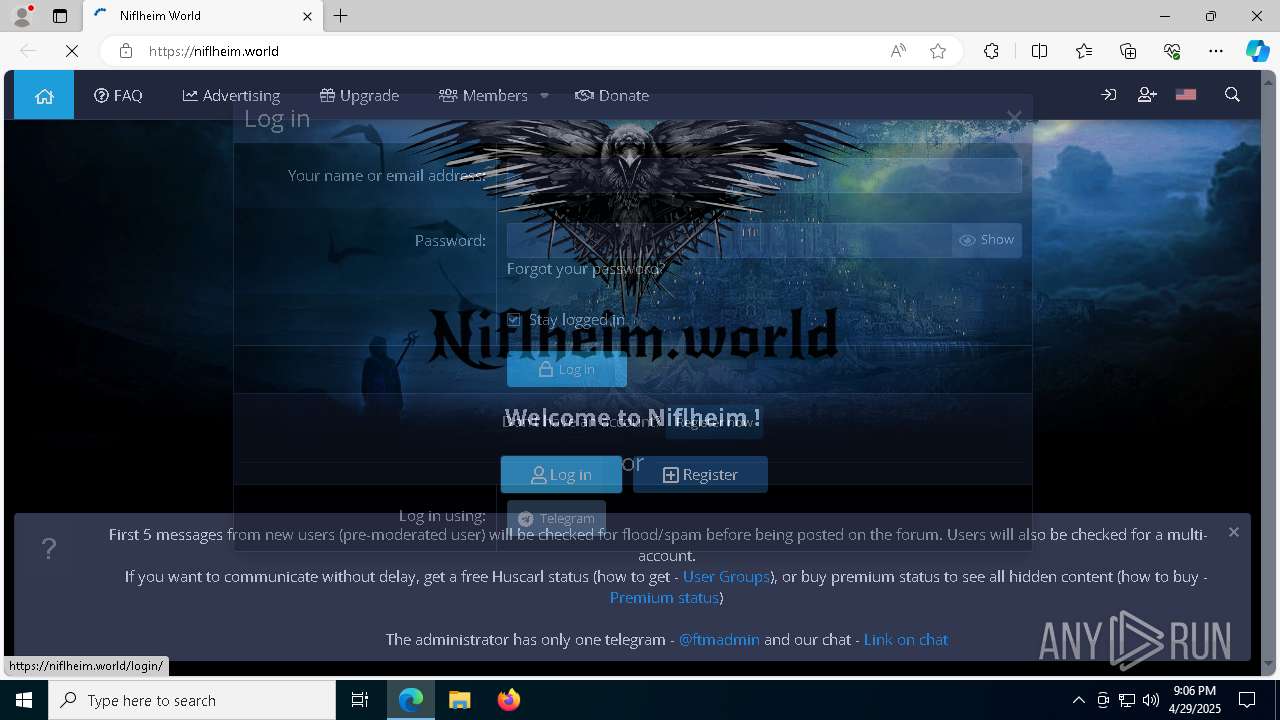Screen dimensions: 1280x720
Task: Open a new browser tab
Action: pyautogui.click(x=341, y=16)
